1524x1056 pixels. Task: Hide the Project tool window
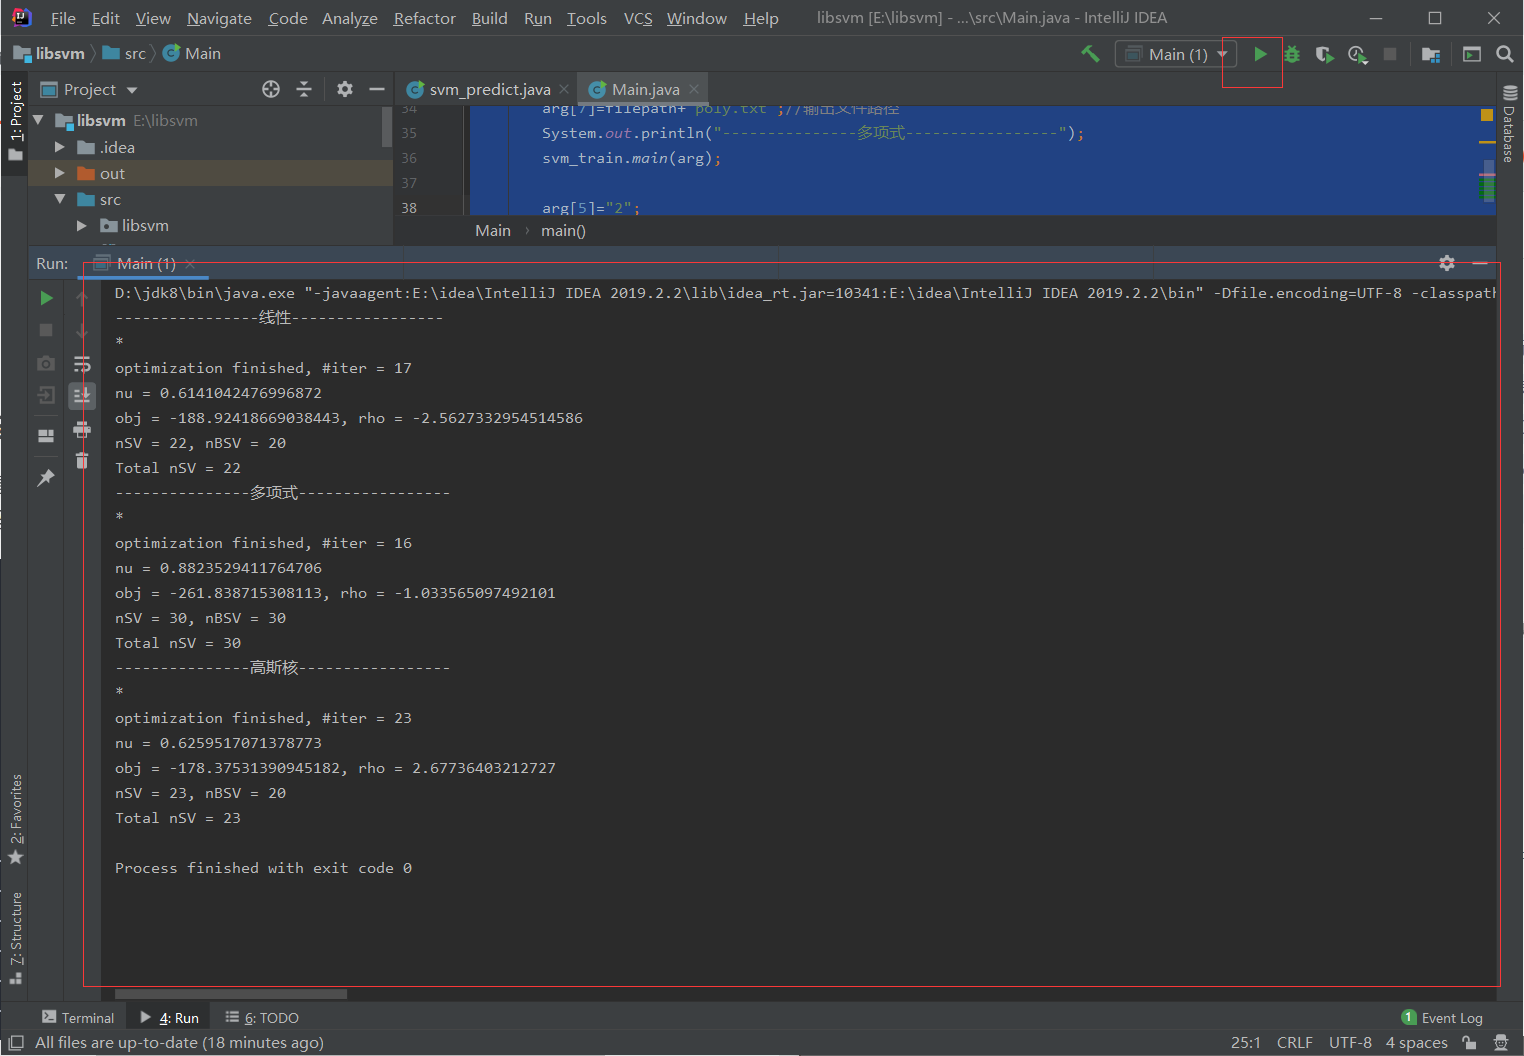377,89
